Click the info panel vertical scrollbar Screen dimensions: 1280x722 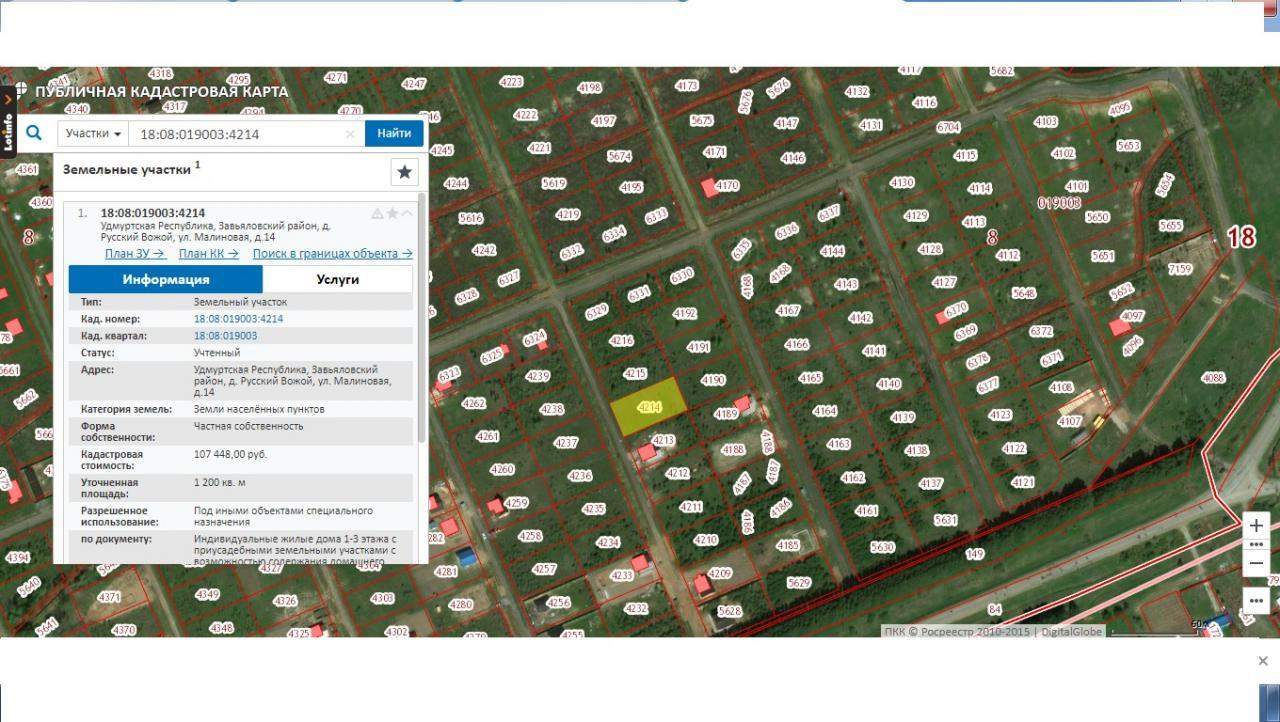point(422,320)
